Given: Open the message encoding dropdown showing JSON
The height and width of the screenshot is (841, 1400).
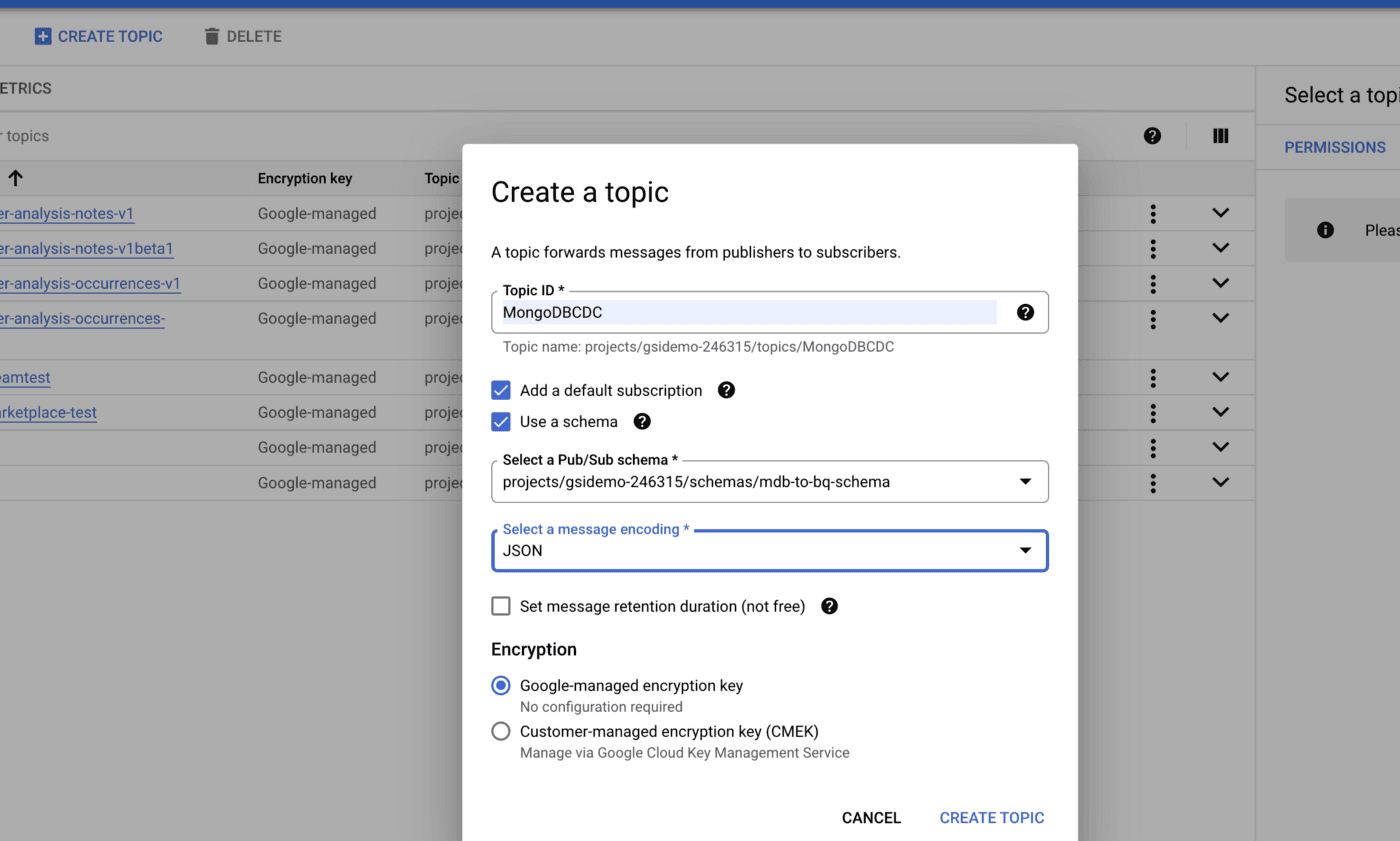Looking at the screenshot, I should pos(769,551).
